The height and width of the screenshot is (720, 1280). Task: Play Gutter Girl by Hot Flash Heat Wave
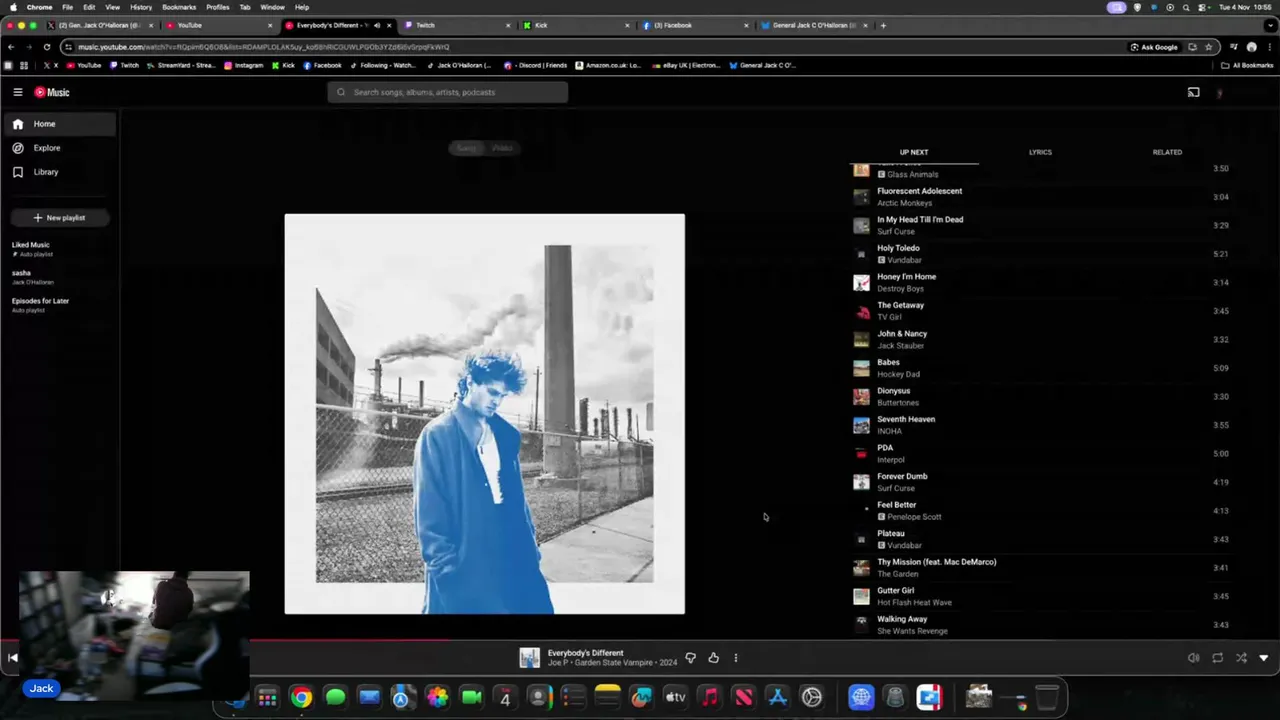coord(1040,596)
